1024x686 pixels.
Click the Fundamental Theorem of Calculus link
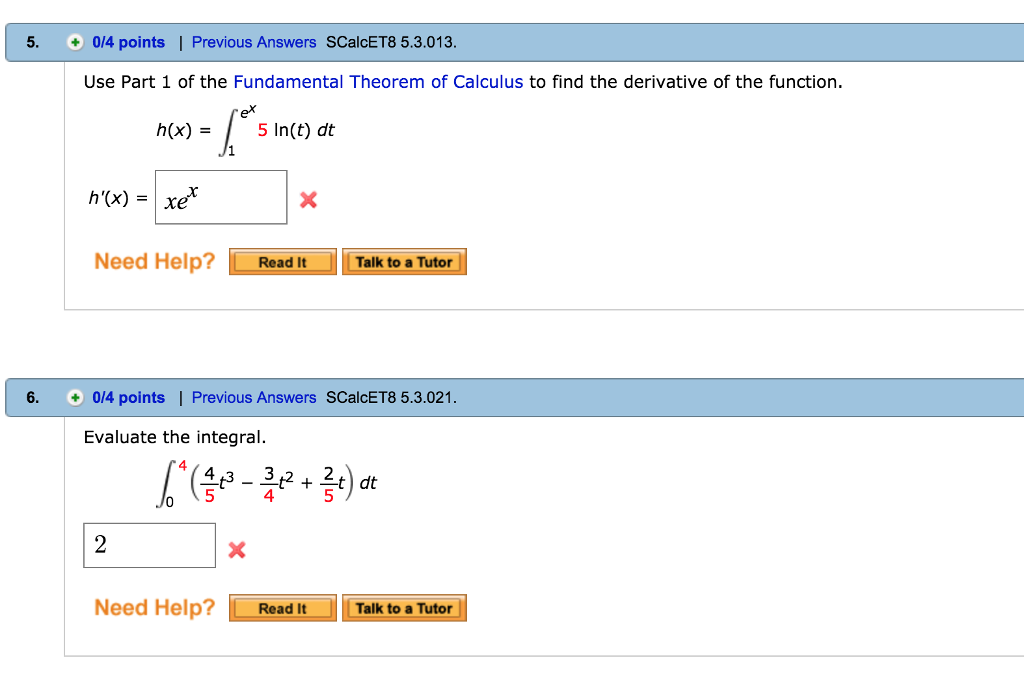(377, 82)
